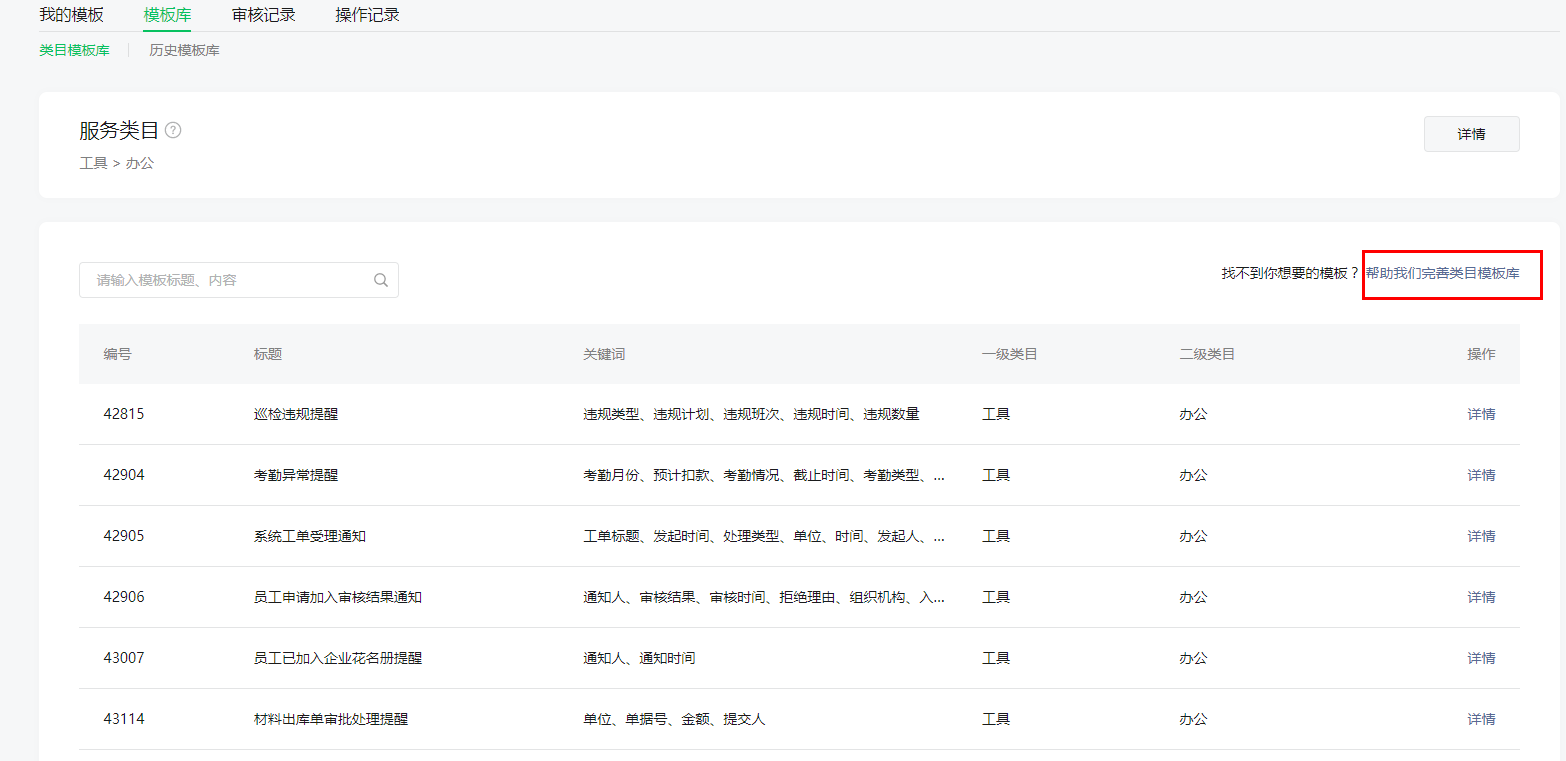Click the 巡检违规提醒 title cell

296,414
